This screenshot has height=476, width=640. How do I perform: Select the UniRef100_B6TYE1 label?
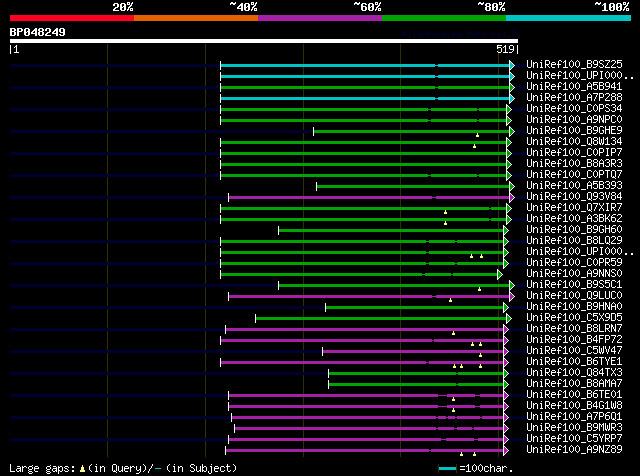click(574, 362)
